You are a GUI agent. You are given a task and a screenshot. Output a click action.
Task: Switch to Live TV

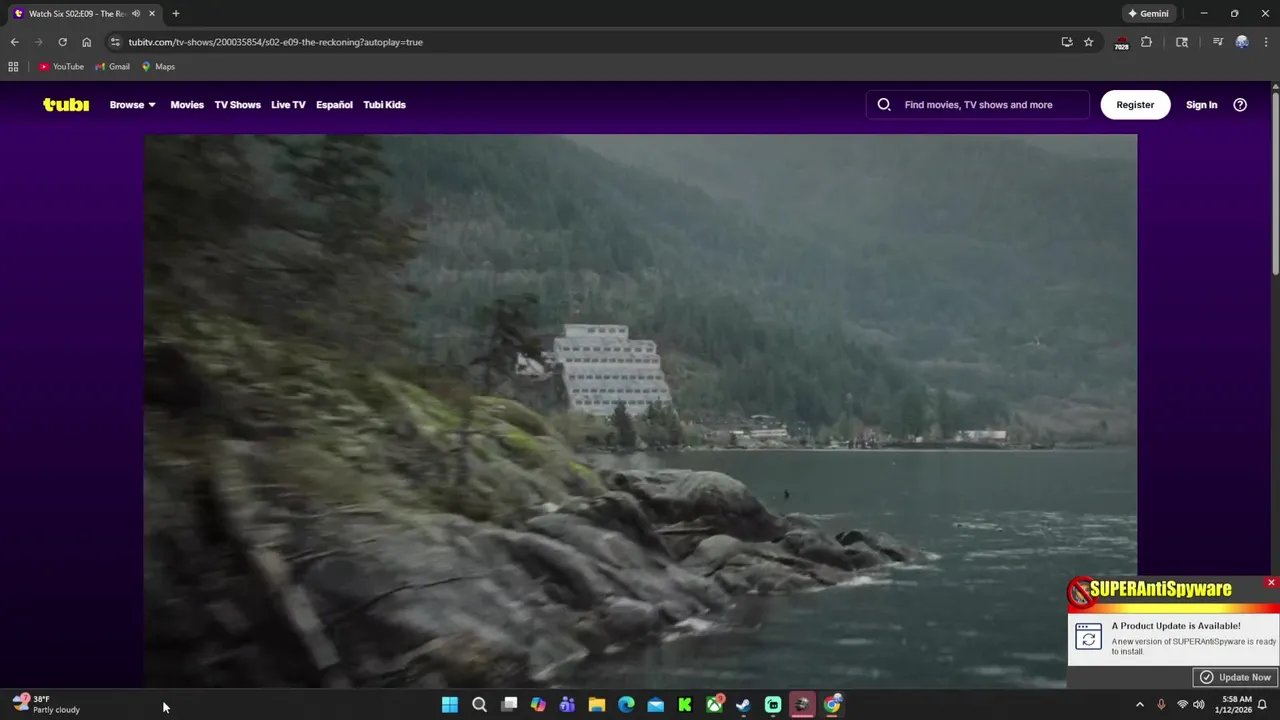[288, 105]
